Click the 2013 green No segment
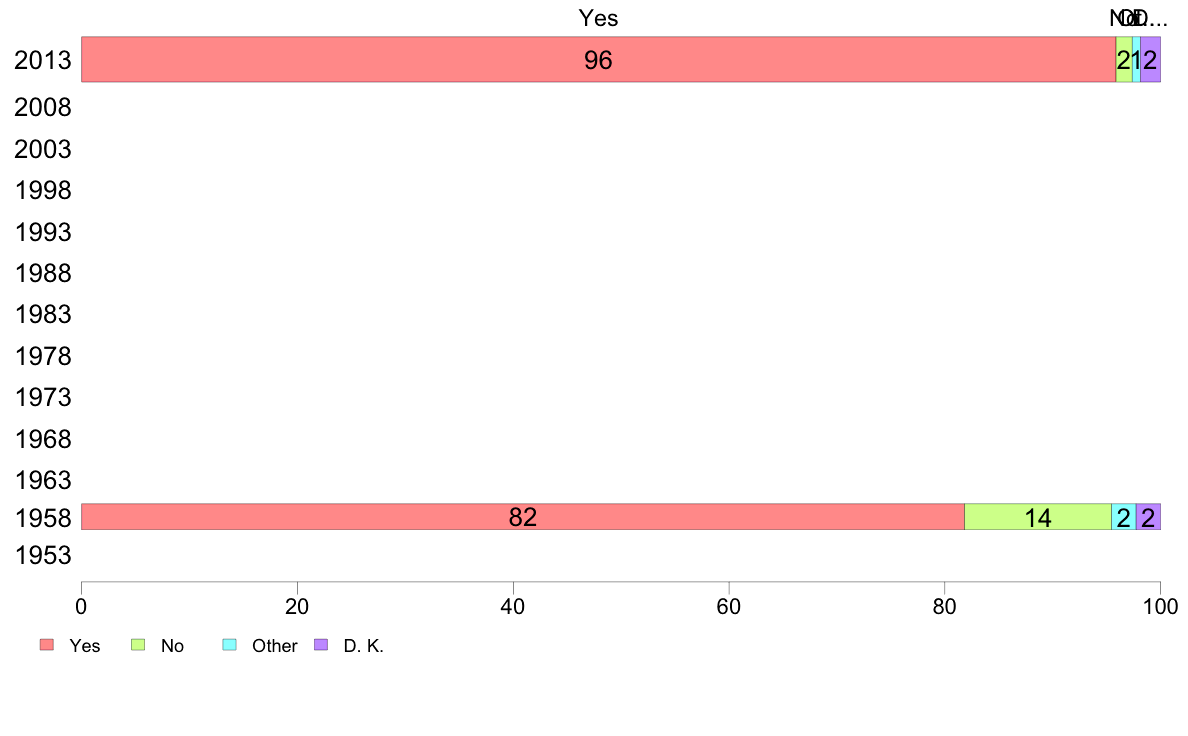1188x736 pixels. pos(1124,59)
